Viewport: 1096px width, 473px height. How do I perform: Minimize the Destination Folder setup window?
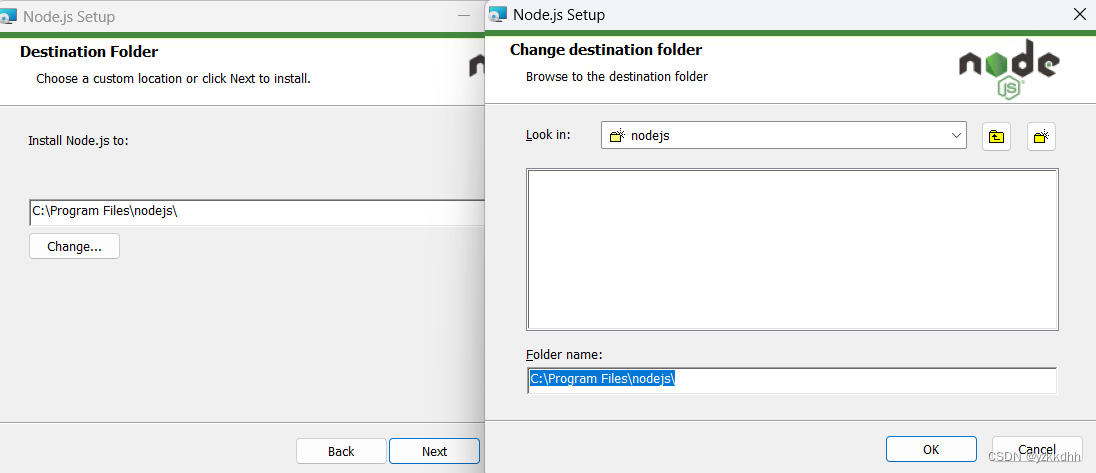[464, 15]
